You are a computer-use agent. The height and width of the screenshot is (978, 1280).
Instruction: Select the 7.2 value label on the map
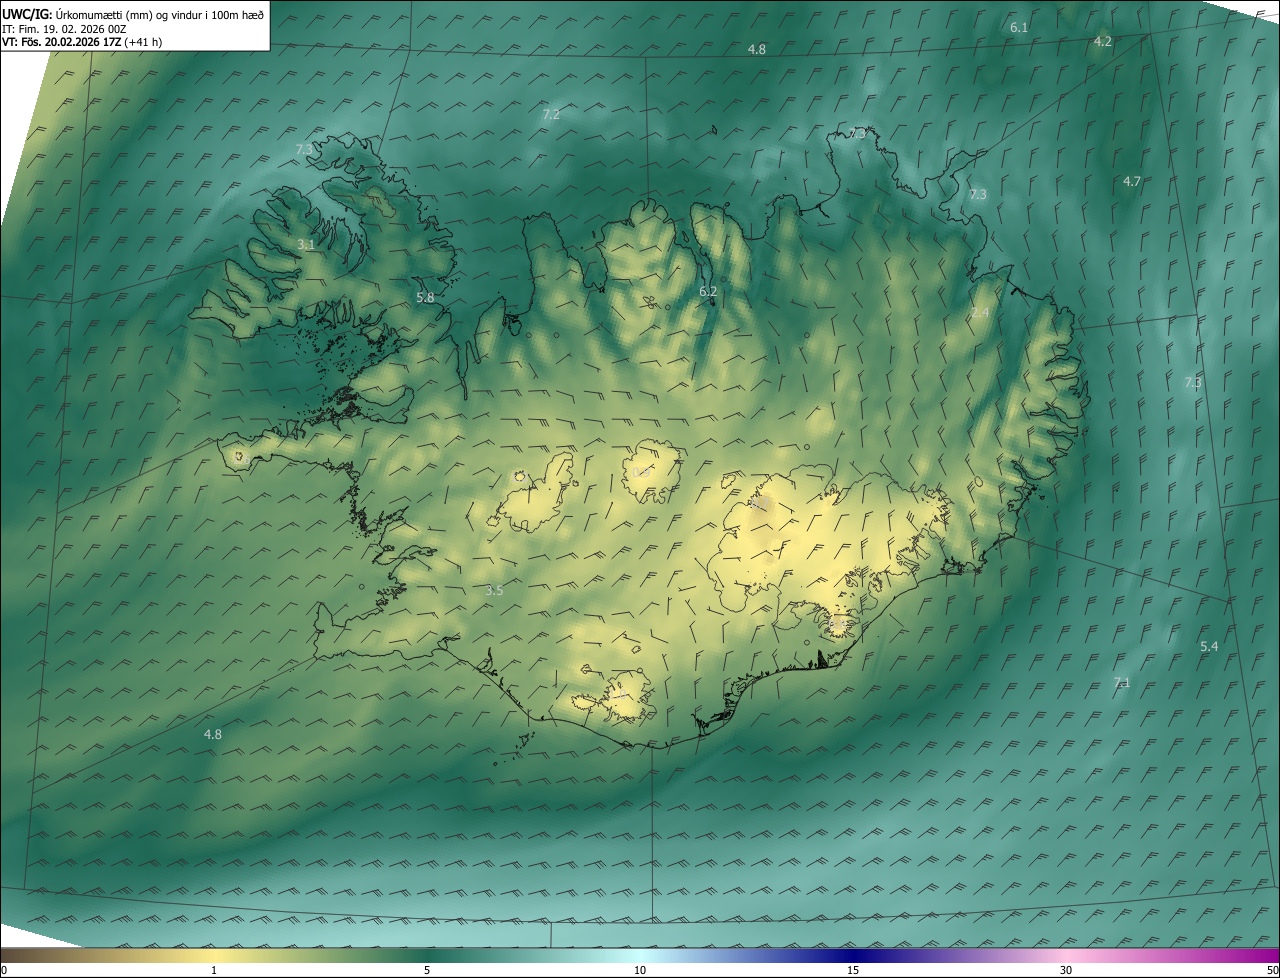pos(551,114)
